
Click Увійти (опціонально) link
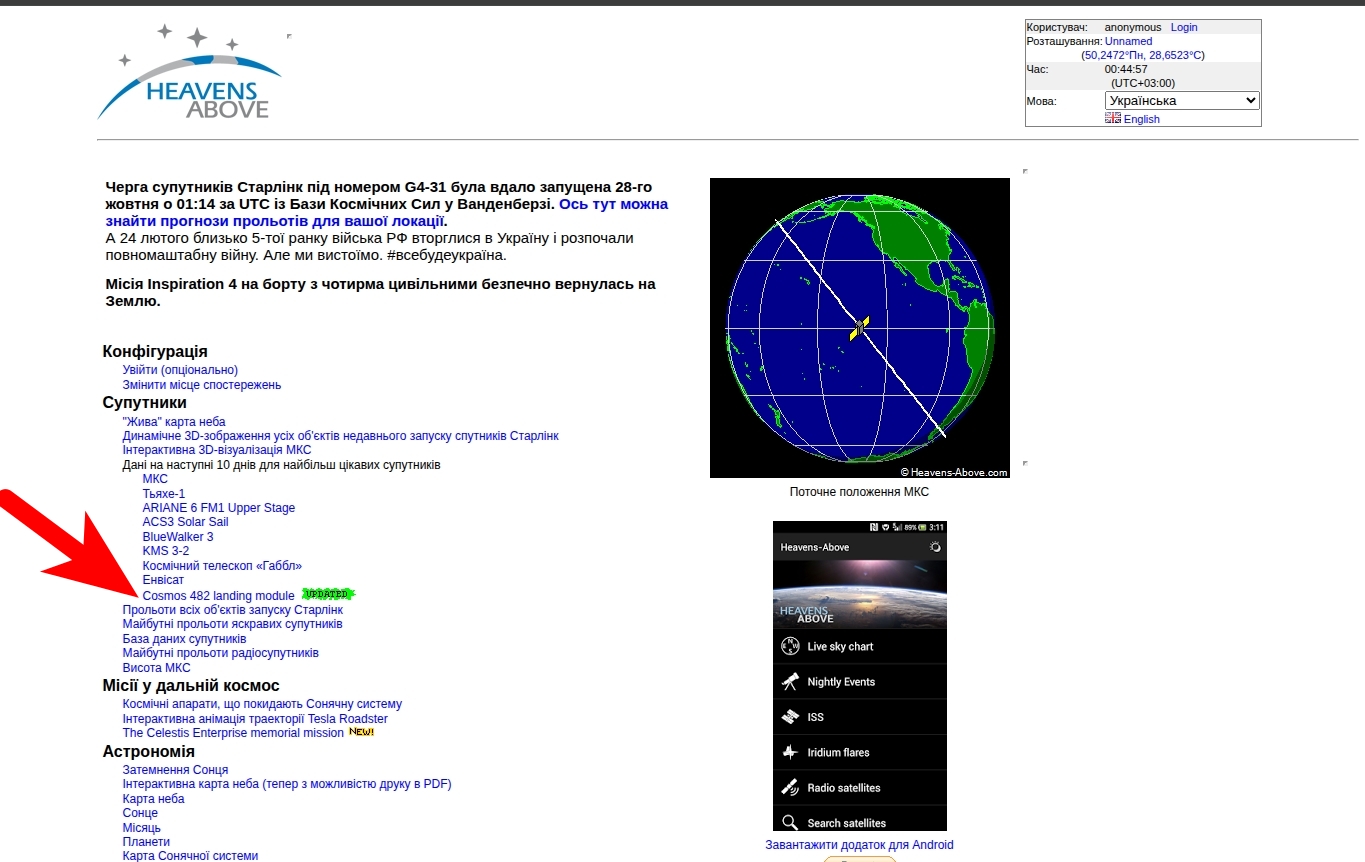coord(180,370)
